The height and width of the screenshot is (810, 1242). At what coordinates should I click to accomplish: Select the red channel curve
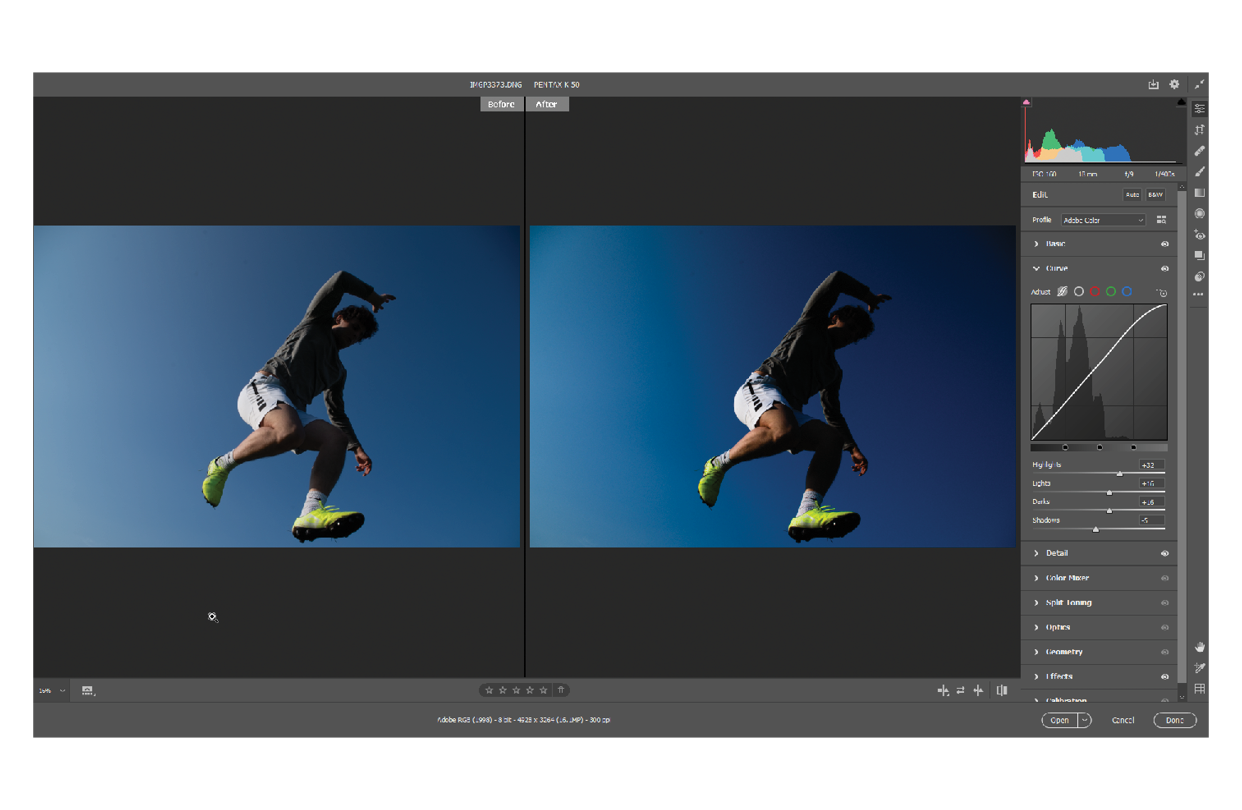pos(1095,292)
